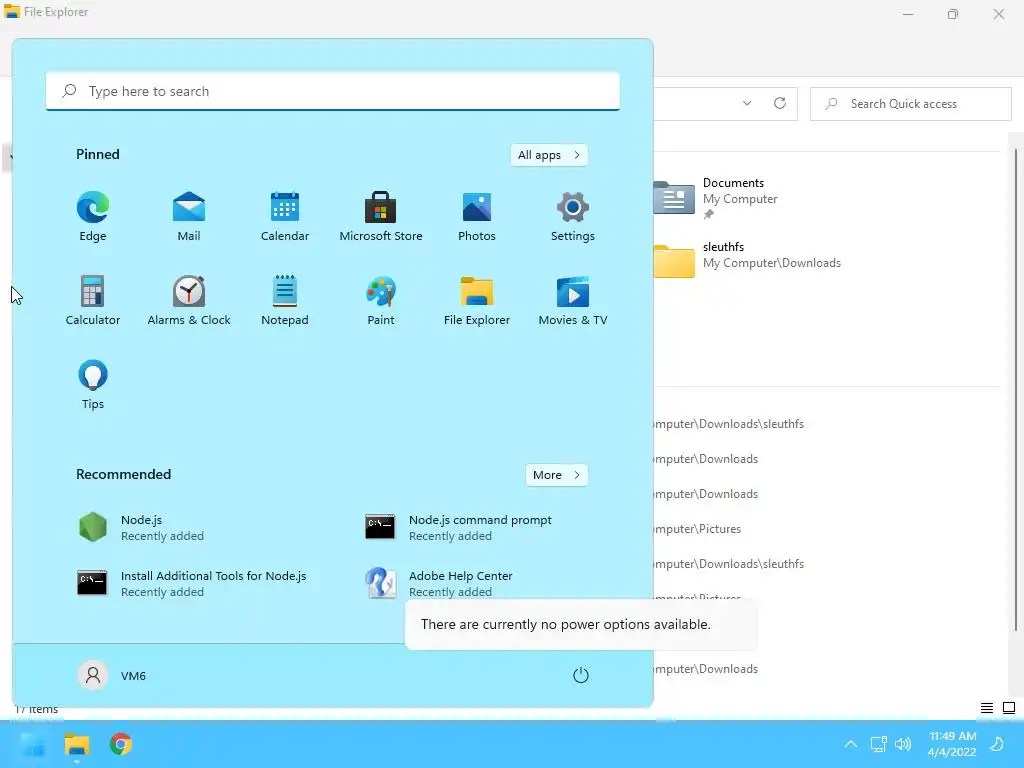Click 'My Computer\Downloads' under sleuthfs
1024x768 pixels.
pos(772,263)
